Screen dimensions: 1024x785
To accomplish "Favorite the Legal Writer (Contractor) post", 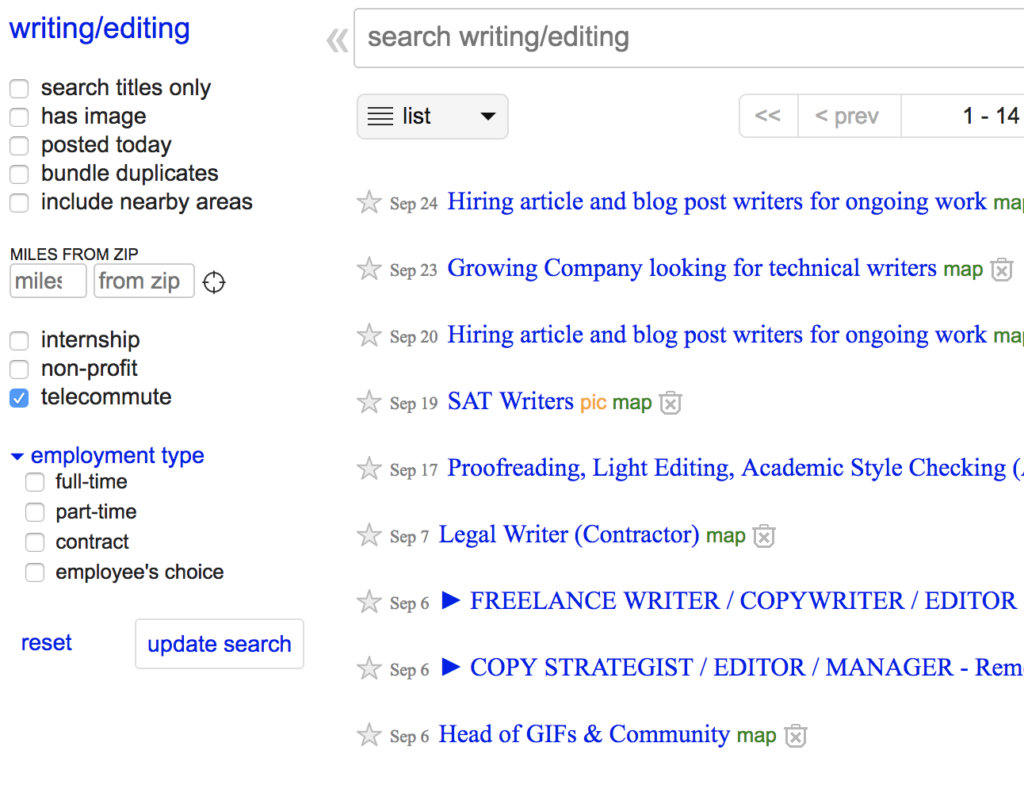I will tap(369, 536).
